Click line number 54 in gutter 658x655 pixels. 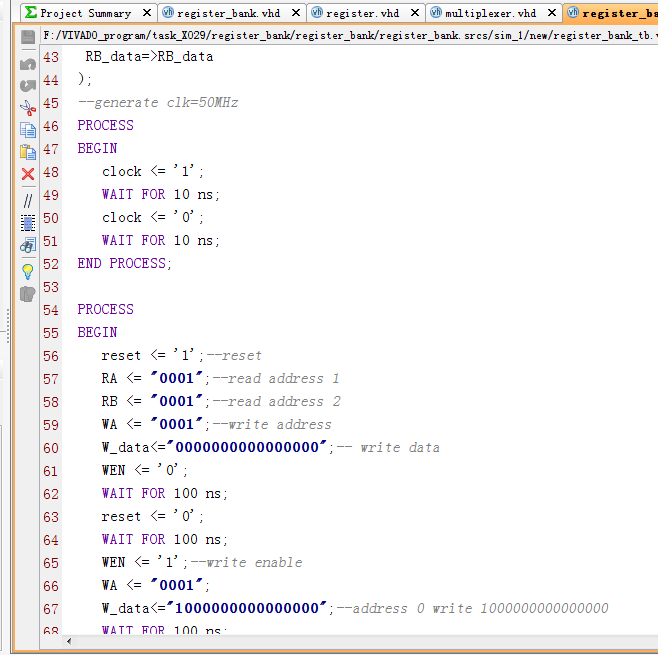[51, 310]
